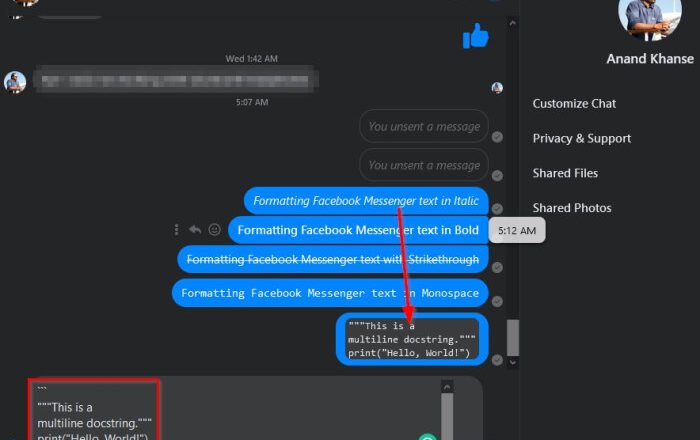The height and width of the screenshot is (440, 700).
Task: Open Shared Photos section
Action: click(x=572, y=208)
